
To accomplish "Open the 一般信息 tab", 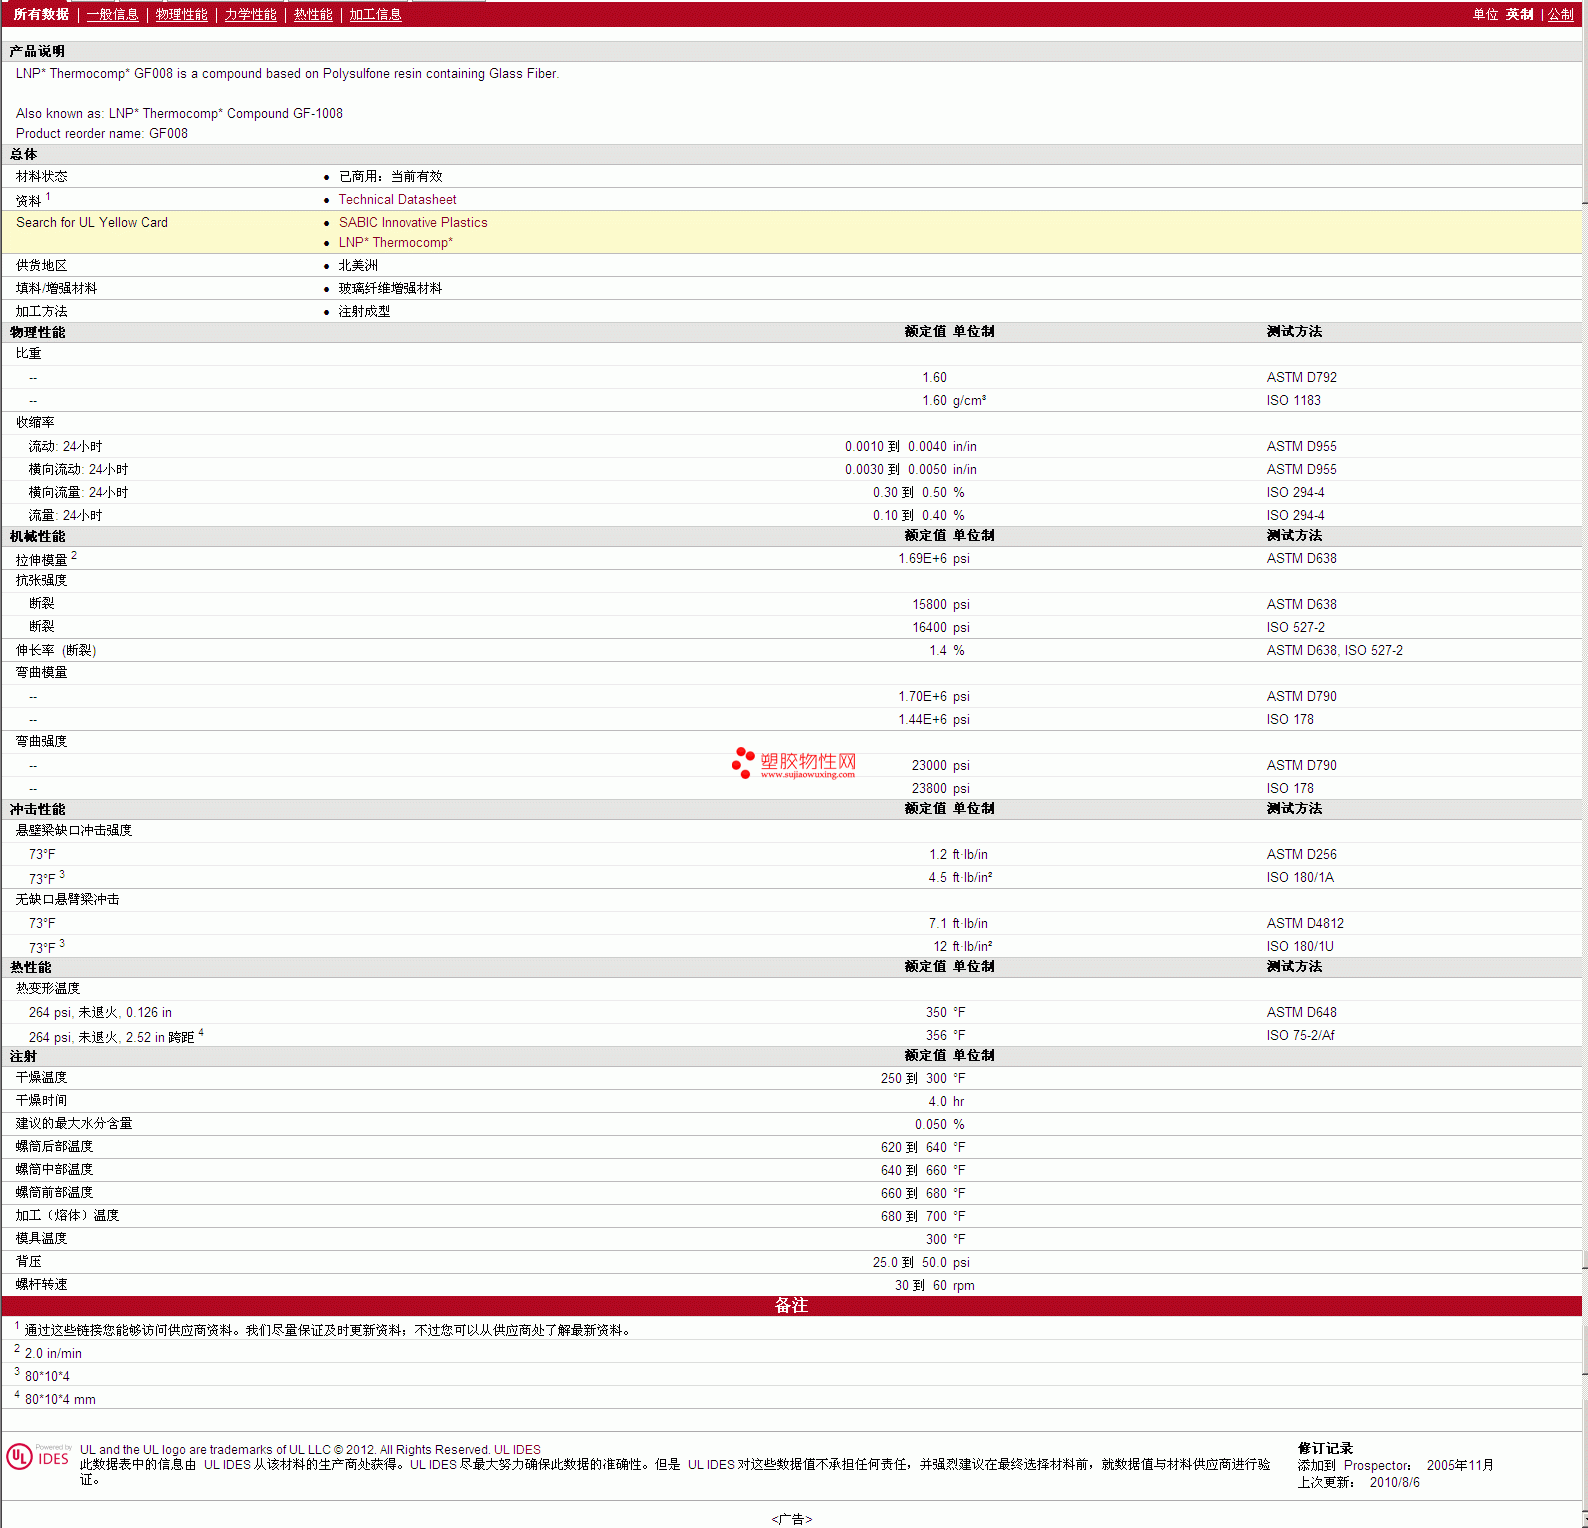I will 112,14.
